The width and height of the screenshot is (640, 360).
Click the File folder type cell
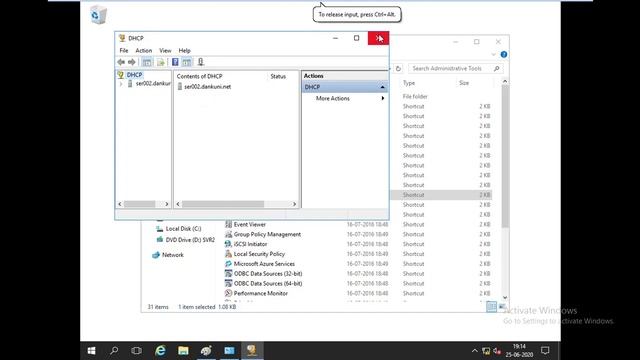tap(415, 97)
